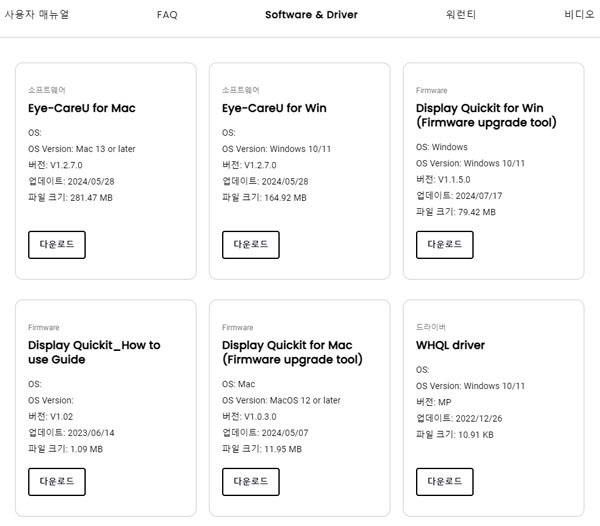Select the WHQL driver title
Screen dimensions: 600x526
point(450,345)
